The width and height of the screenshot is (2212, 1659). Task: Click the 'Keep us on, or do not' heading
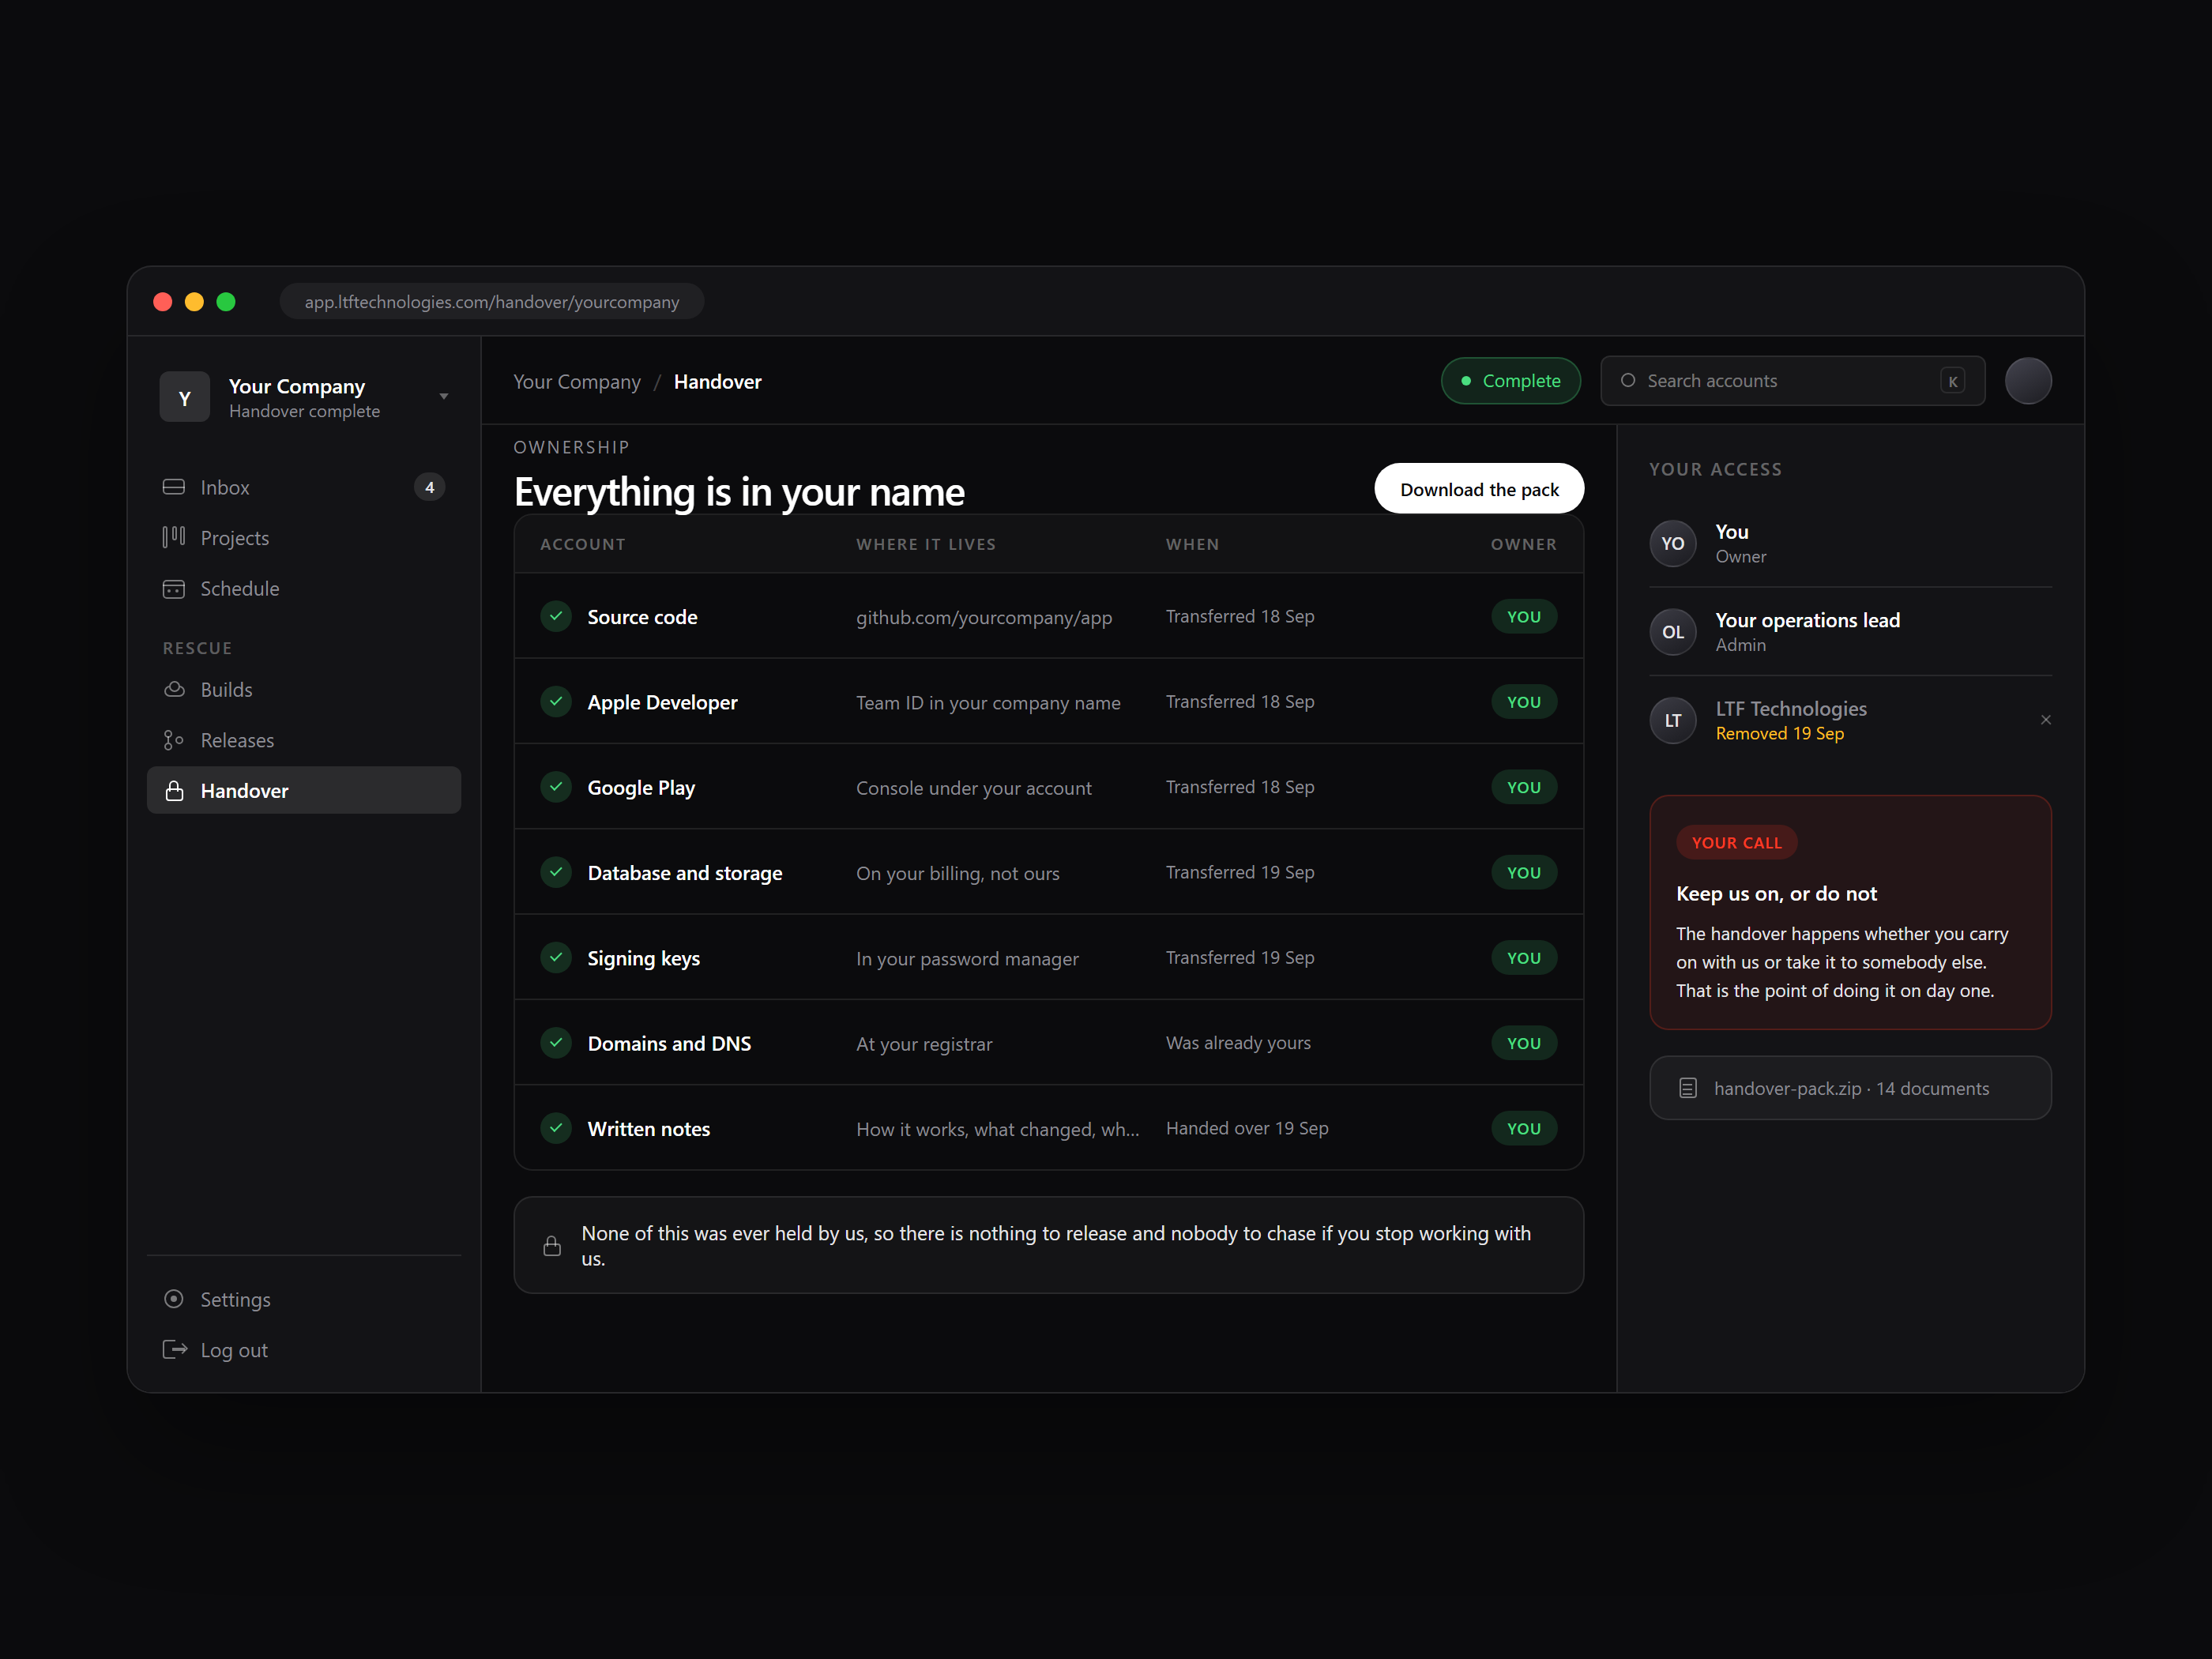tap(1776, 894)
